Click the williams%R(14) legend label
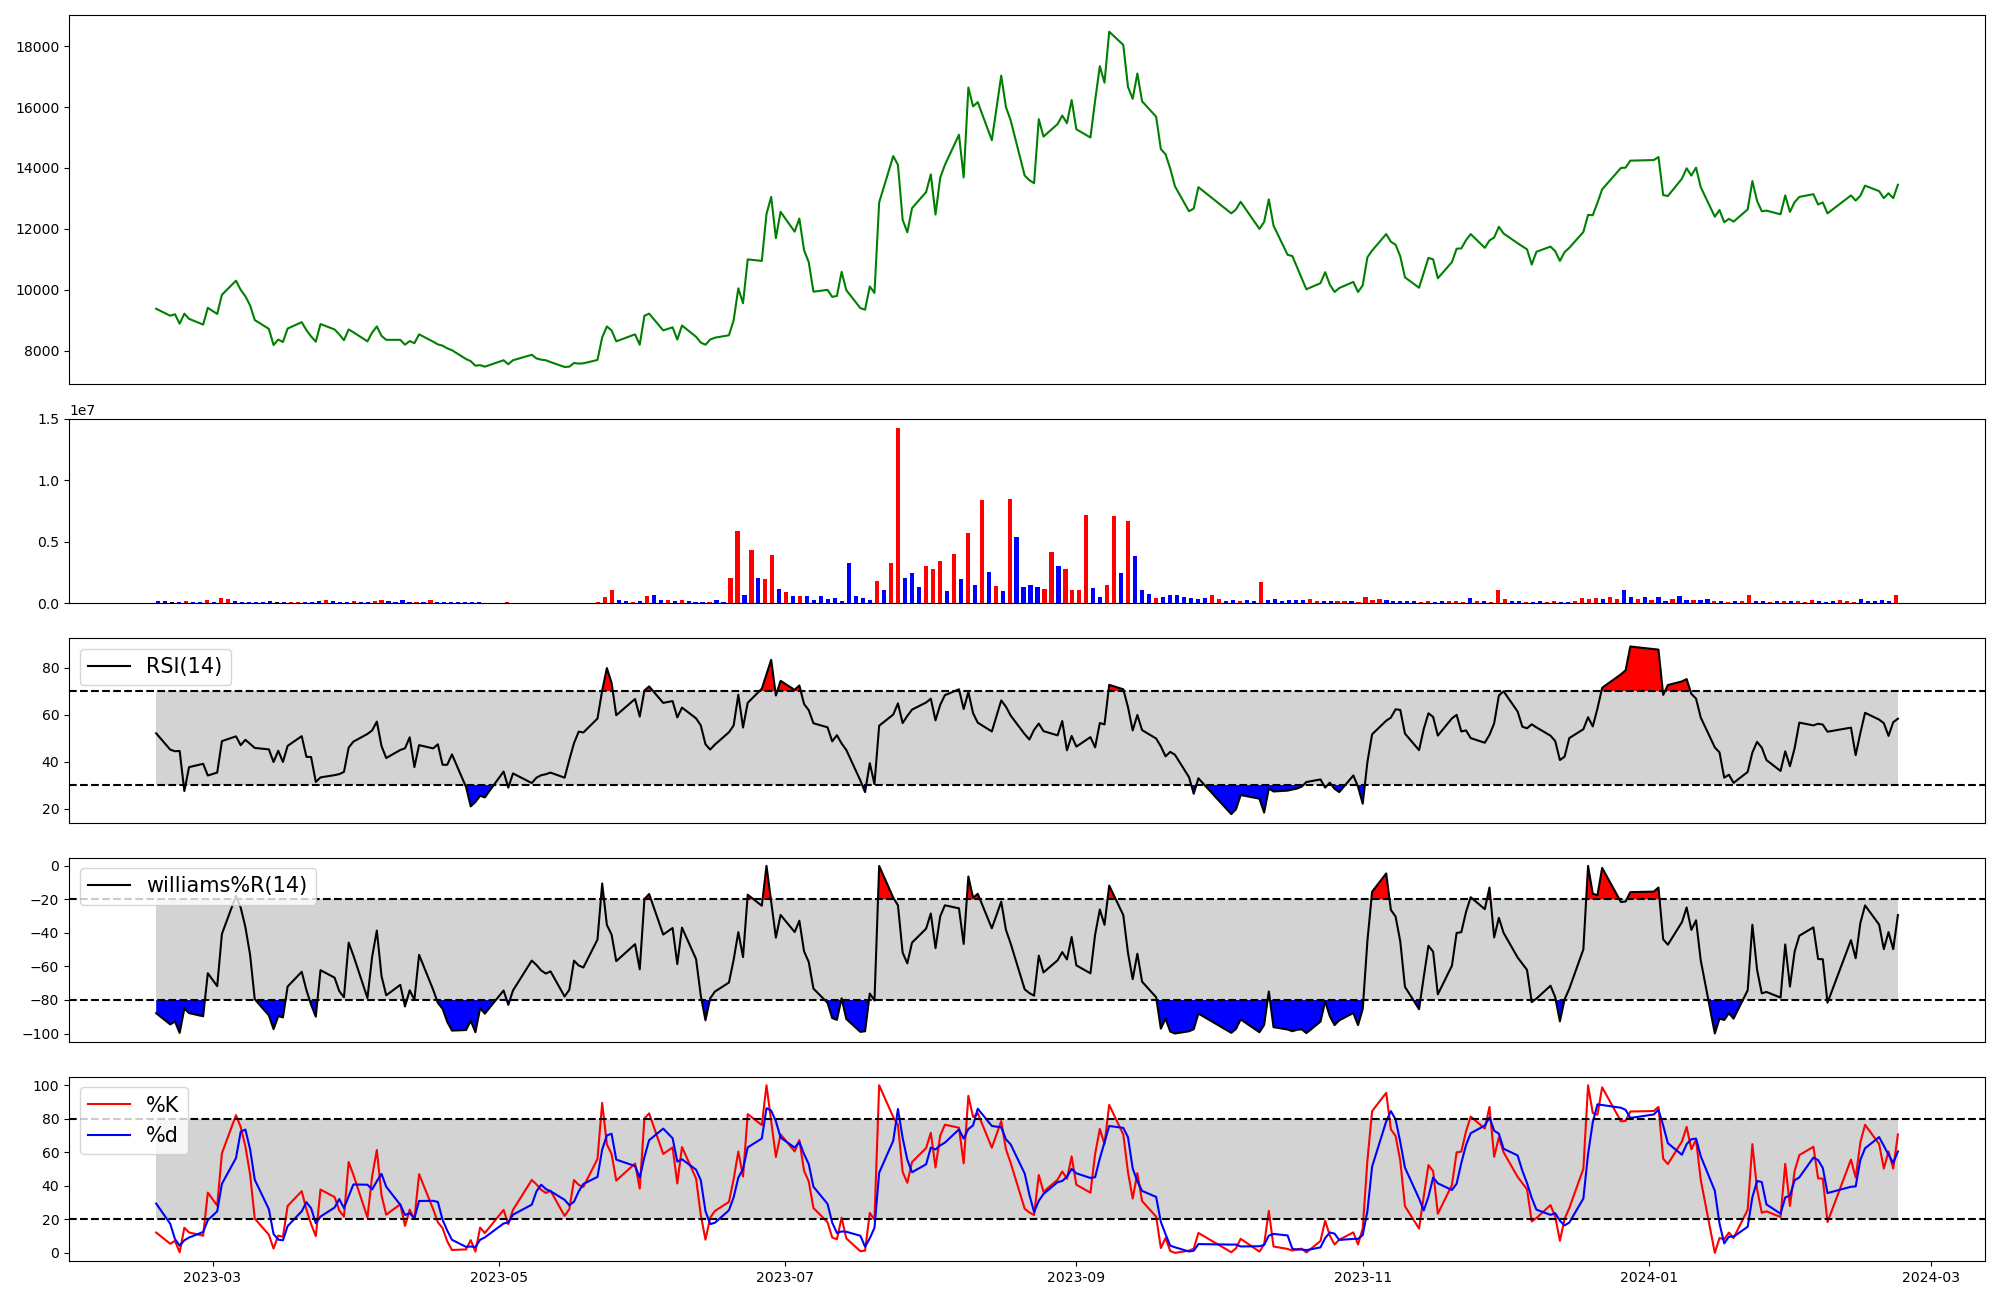Image resolution: width=2000 pixels, height=1300 pixels. [226, 885]
